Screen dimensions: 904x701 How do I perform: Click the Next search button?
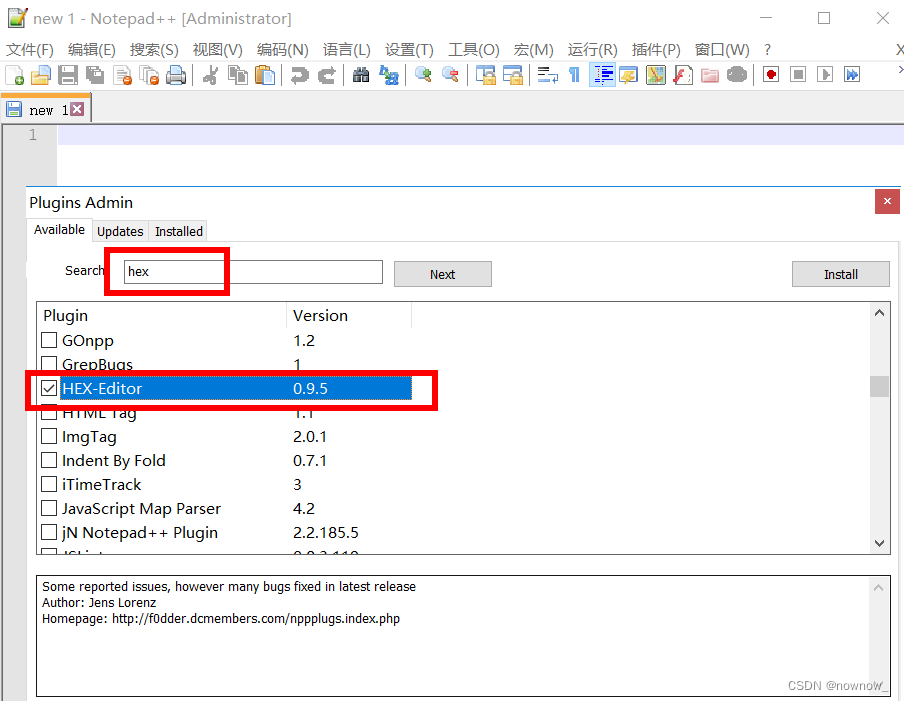[x=442, y=272]
